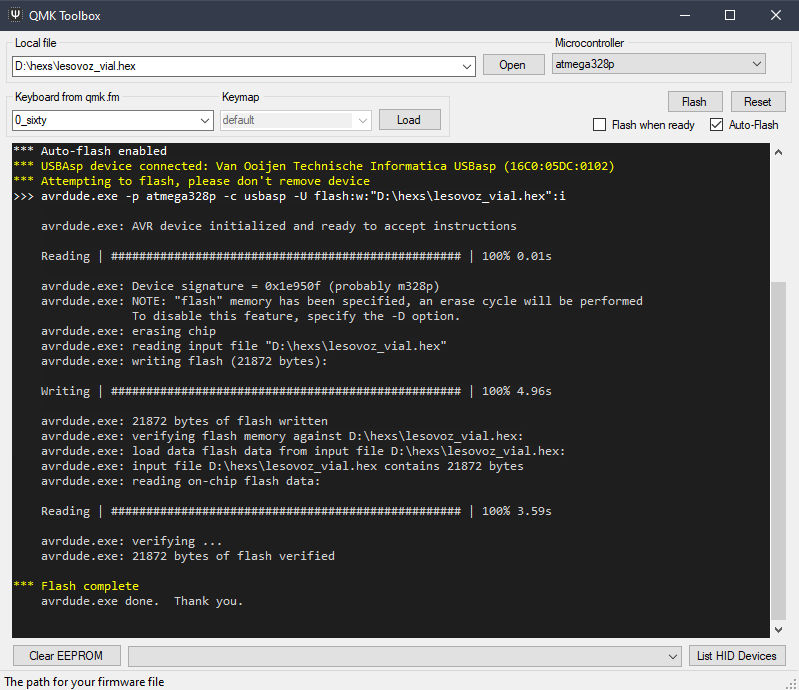Open the Microcontroller dropdown showing atmega328p
Viewport: 799px width, 690px height.
(756, 64)
